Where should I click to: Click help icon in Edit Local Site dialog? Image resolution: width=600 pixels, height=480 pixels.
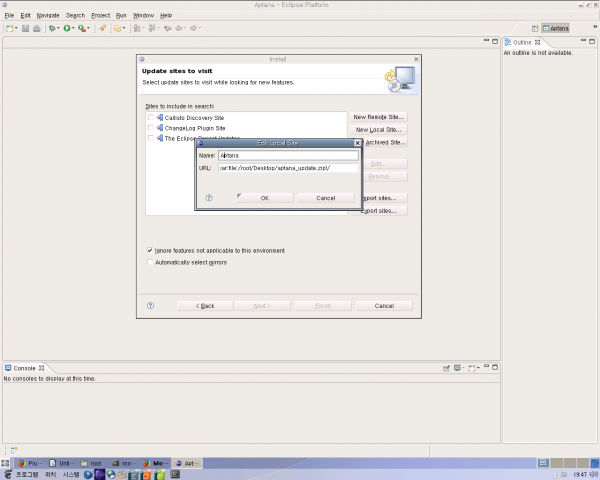tap(209, 198)
